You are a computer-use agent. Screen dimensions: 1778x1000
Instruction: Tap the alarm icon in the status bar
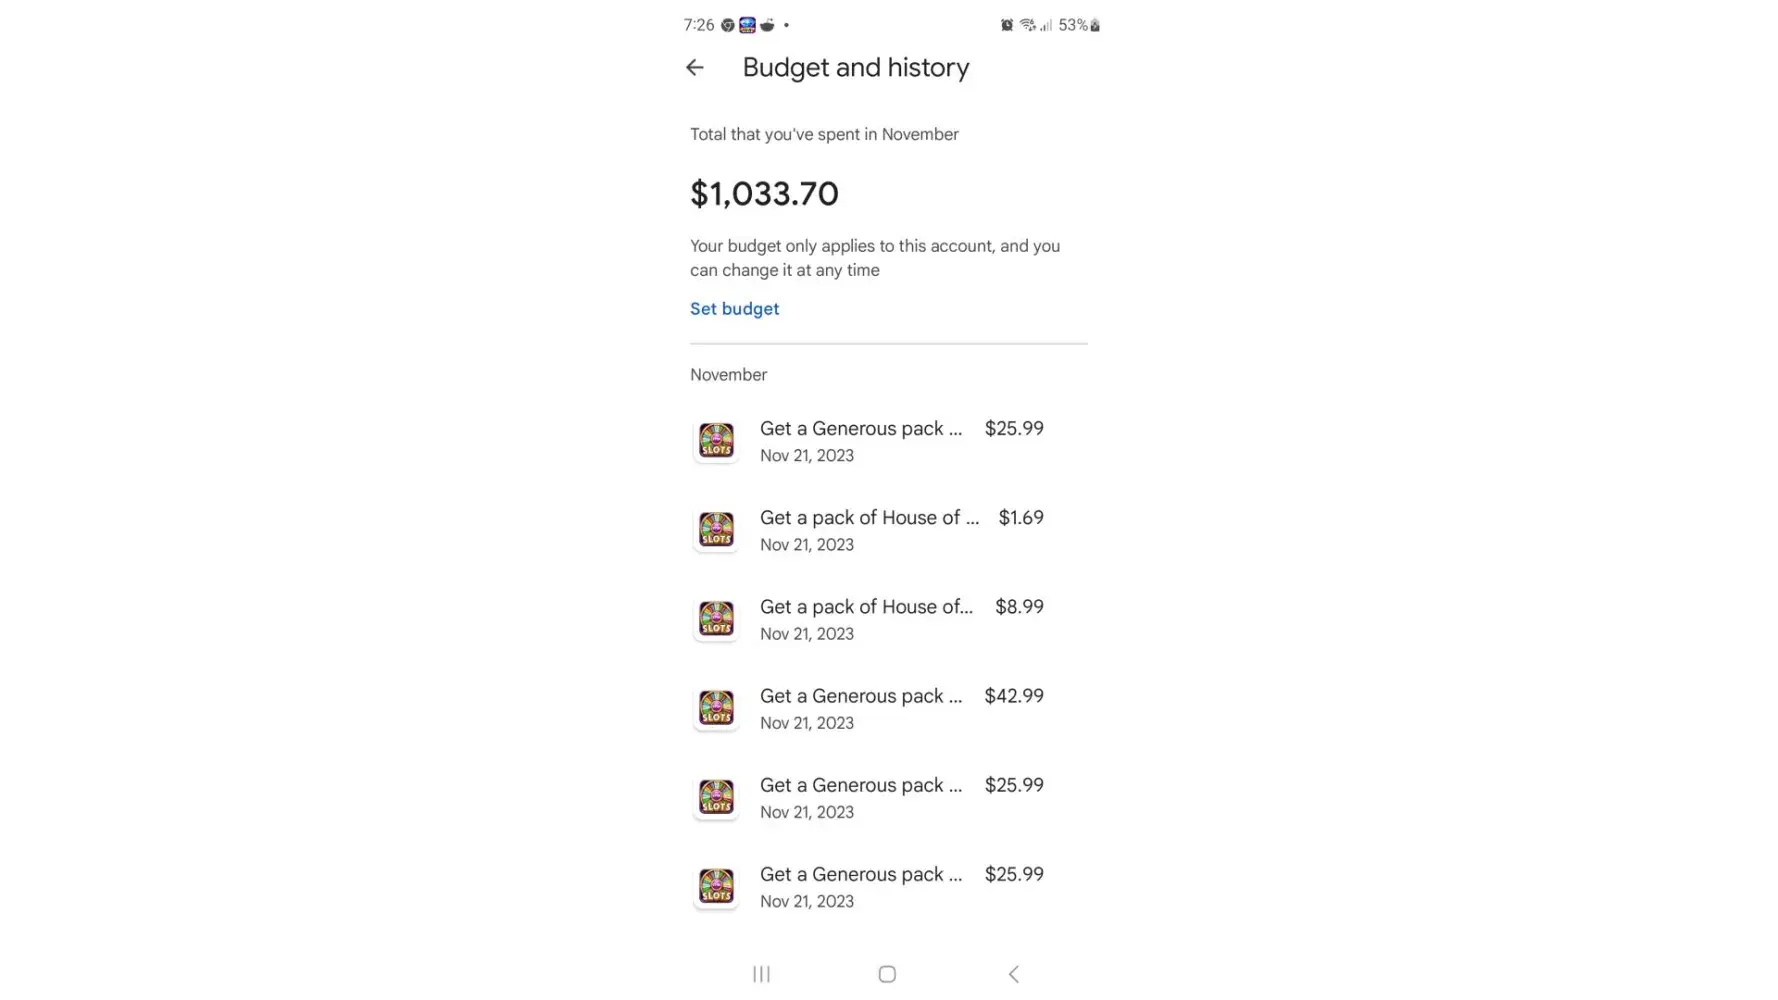pyautogui.click(x=1006, y=25)
